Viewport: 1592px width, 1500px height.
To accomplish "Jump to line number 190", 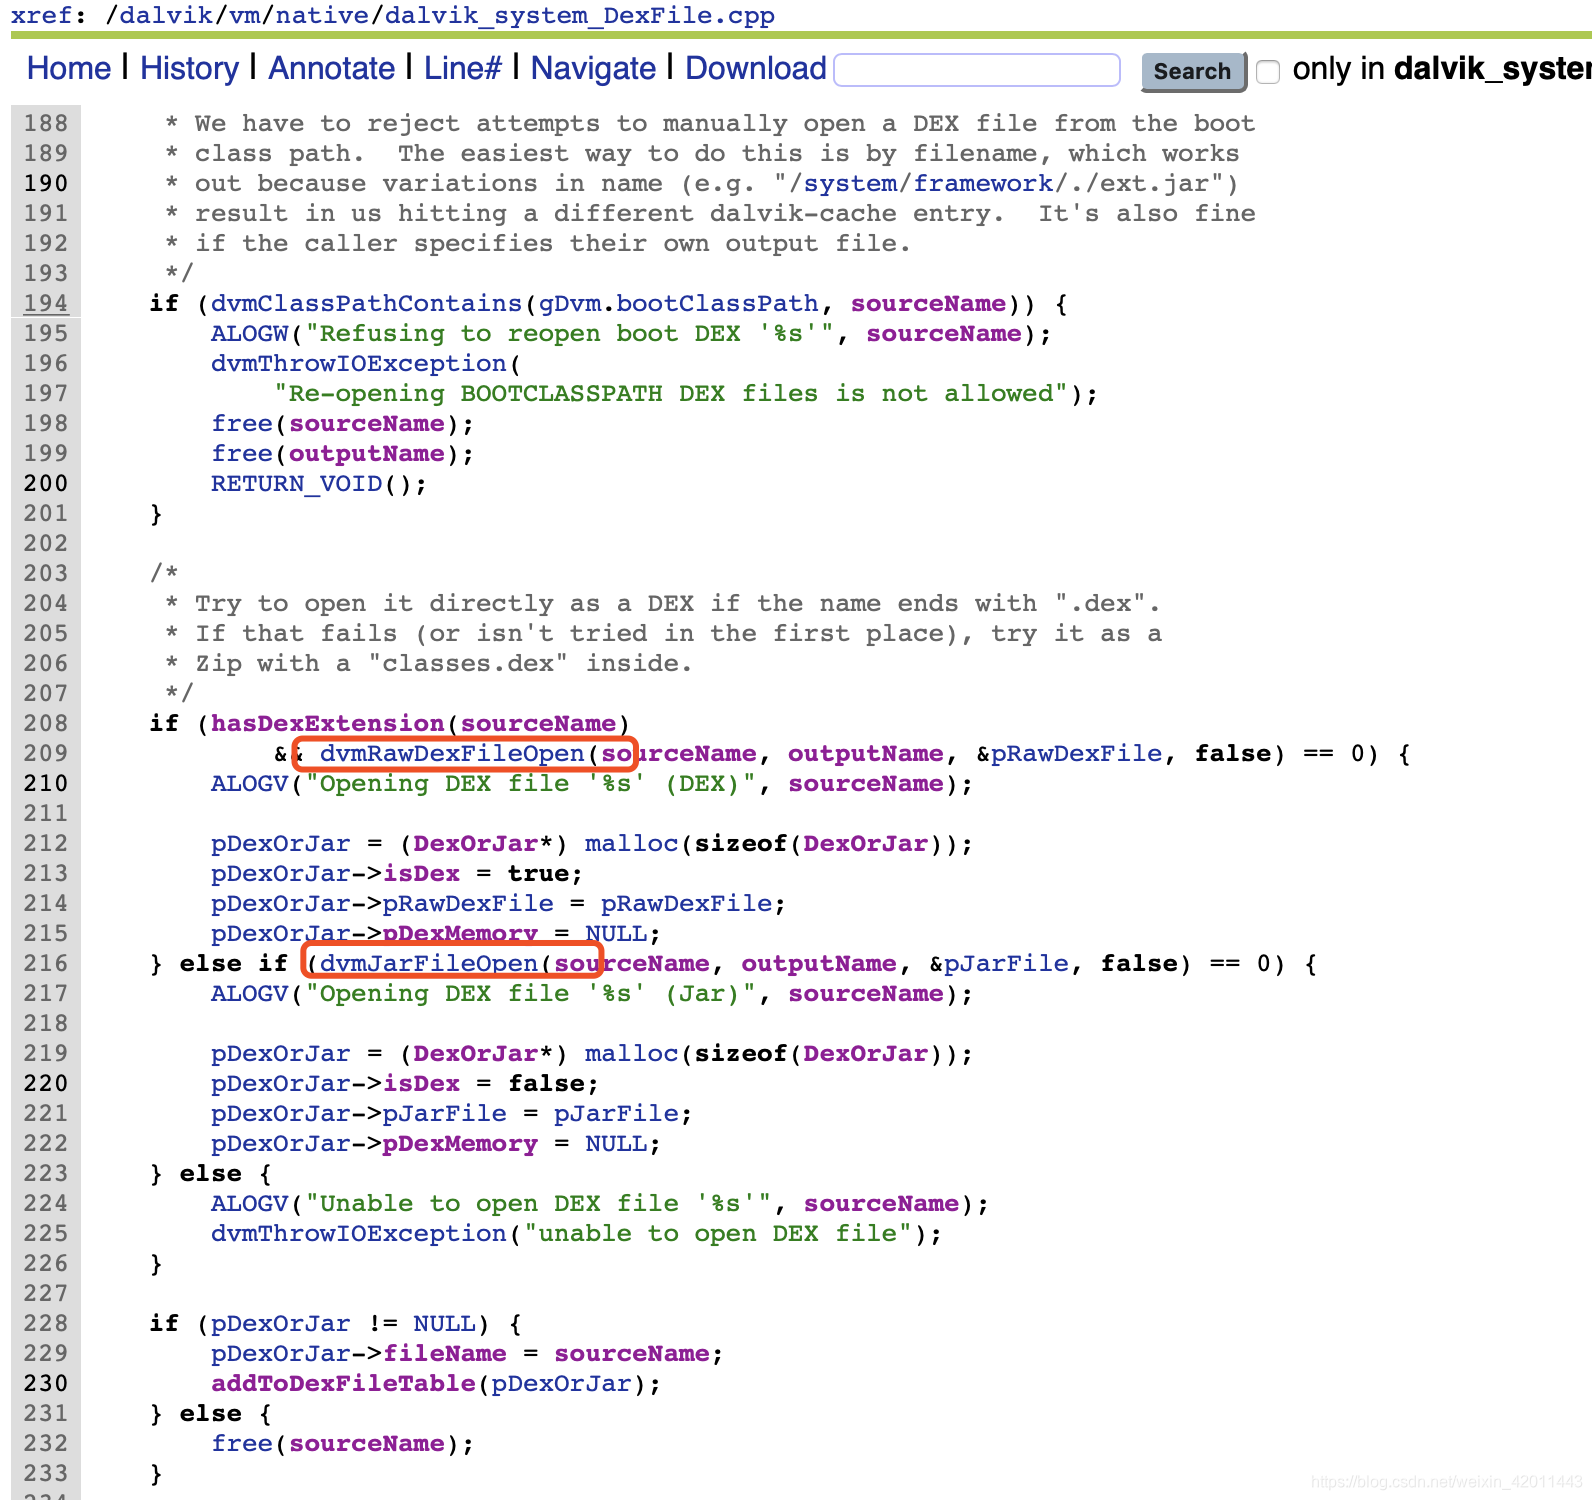I will point(46,183).
